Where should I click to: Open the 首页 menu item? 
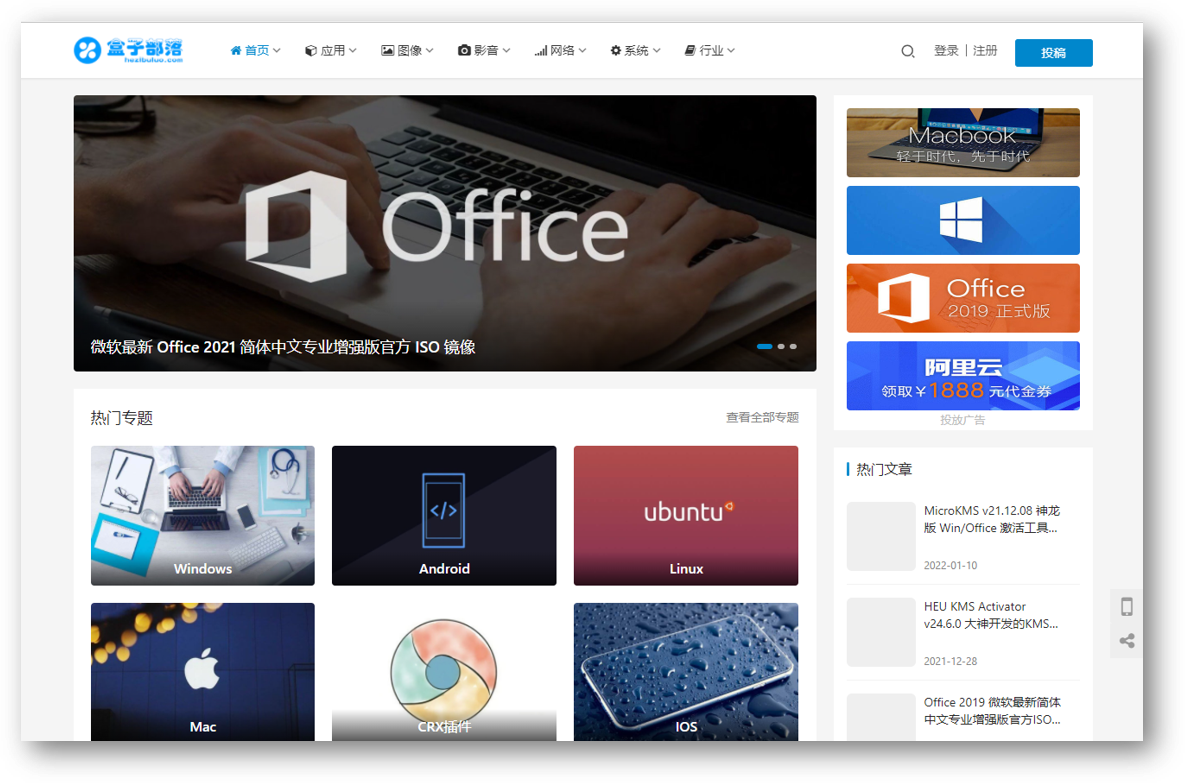coord(255,51)
